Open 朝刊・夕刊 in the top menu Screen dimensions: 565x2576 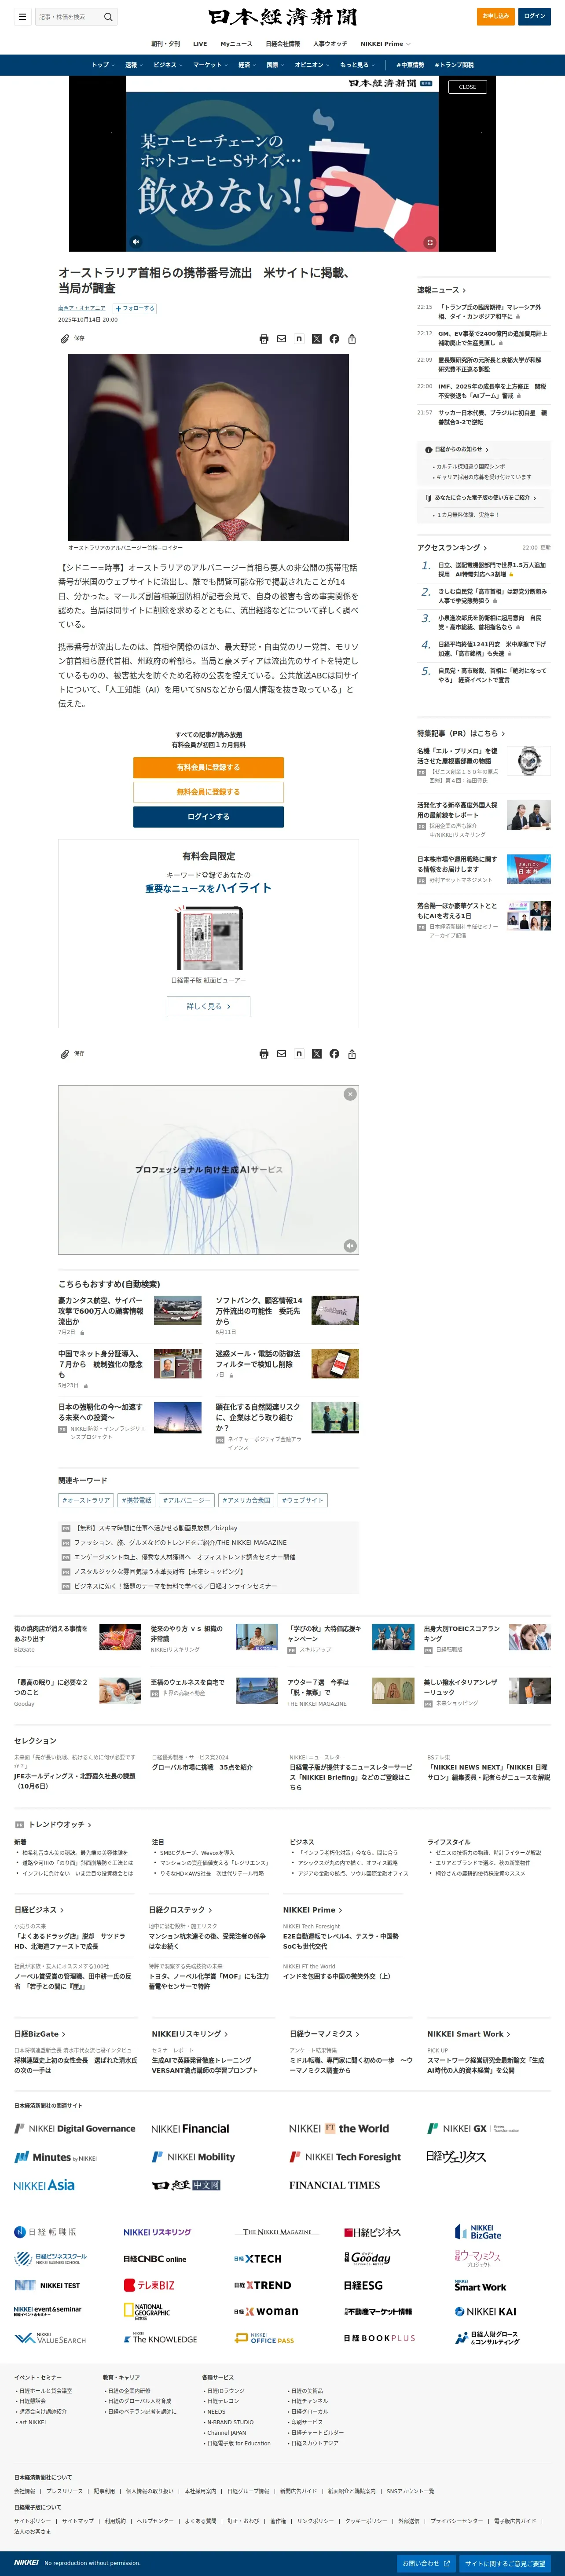coord(166,44)
